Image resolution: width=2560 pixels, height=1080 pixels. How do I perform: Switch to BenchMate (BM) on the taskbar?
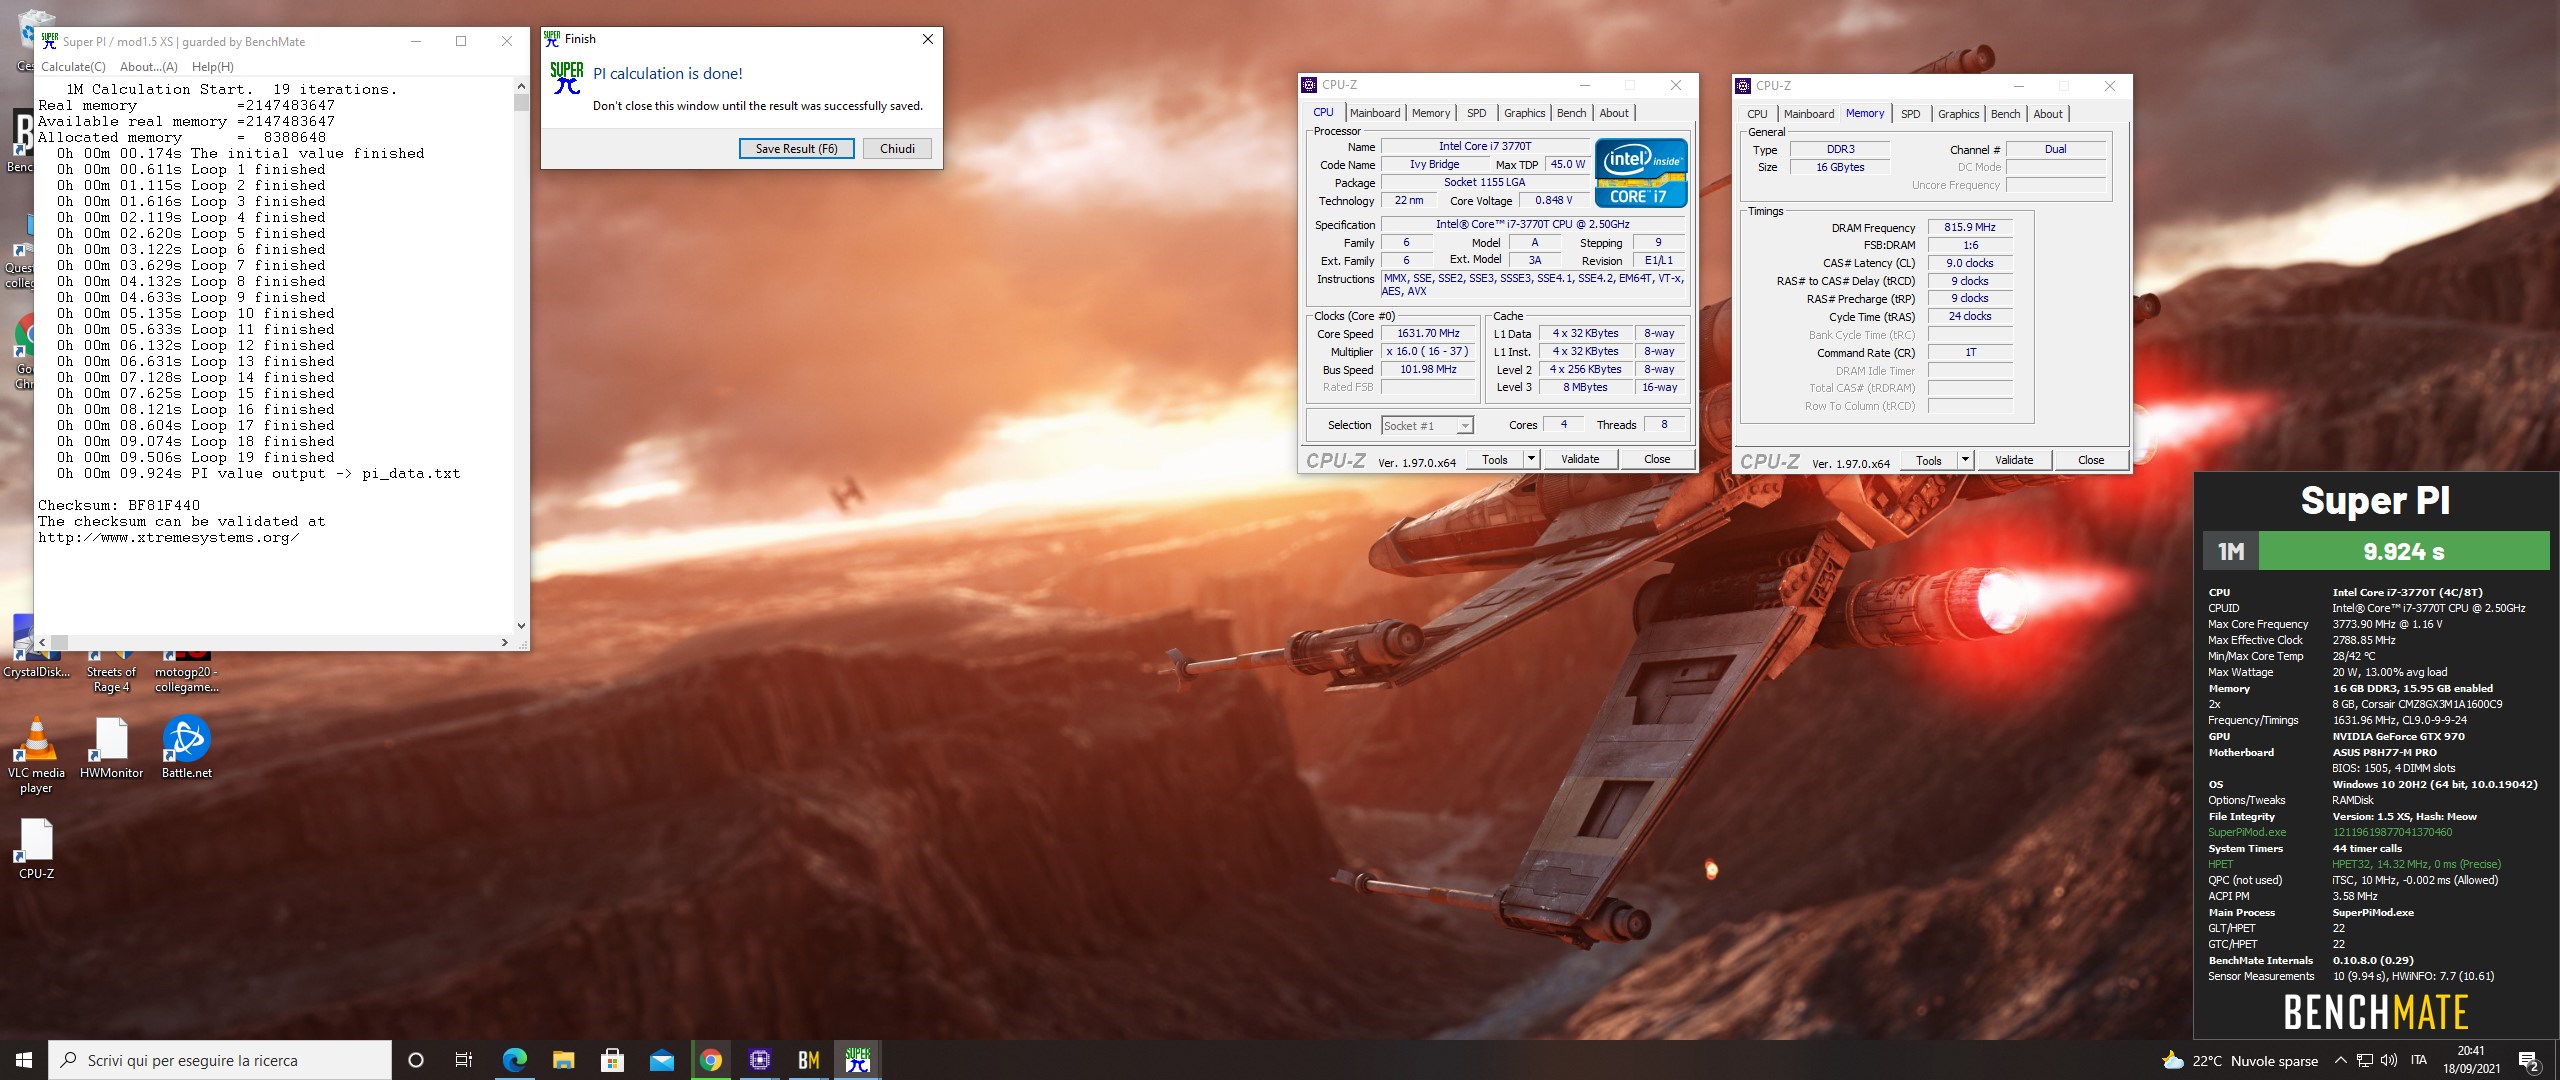click(x=809, y=1060)
